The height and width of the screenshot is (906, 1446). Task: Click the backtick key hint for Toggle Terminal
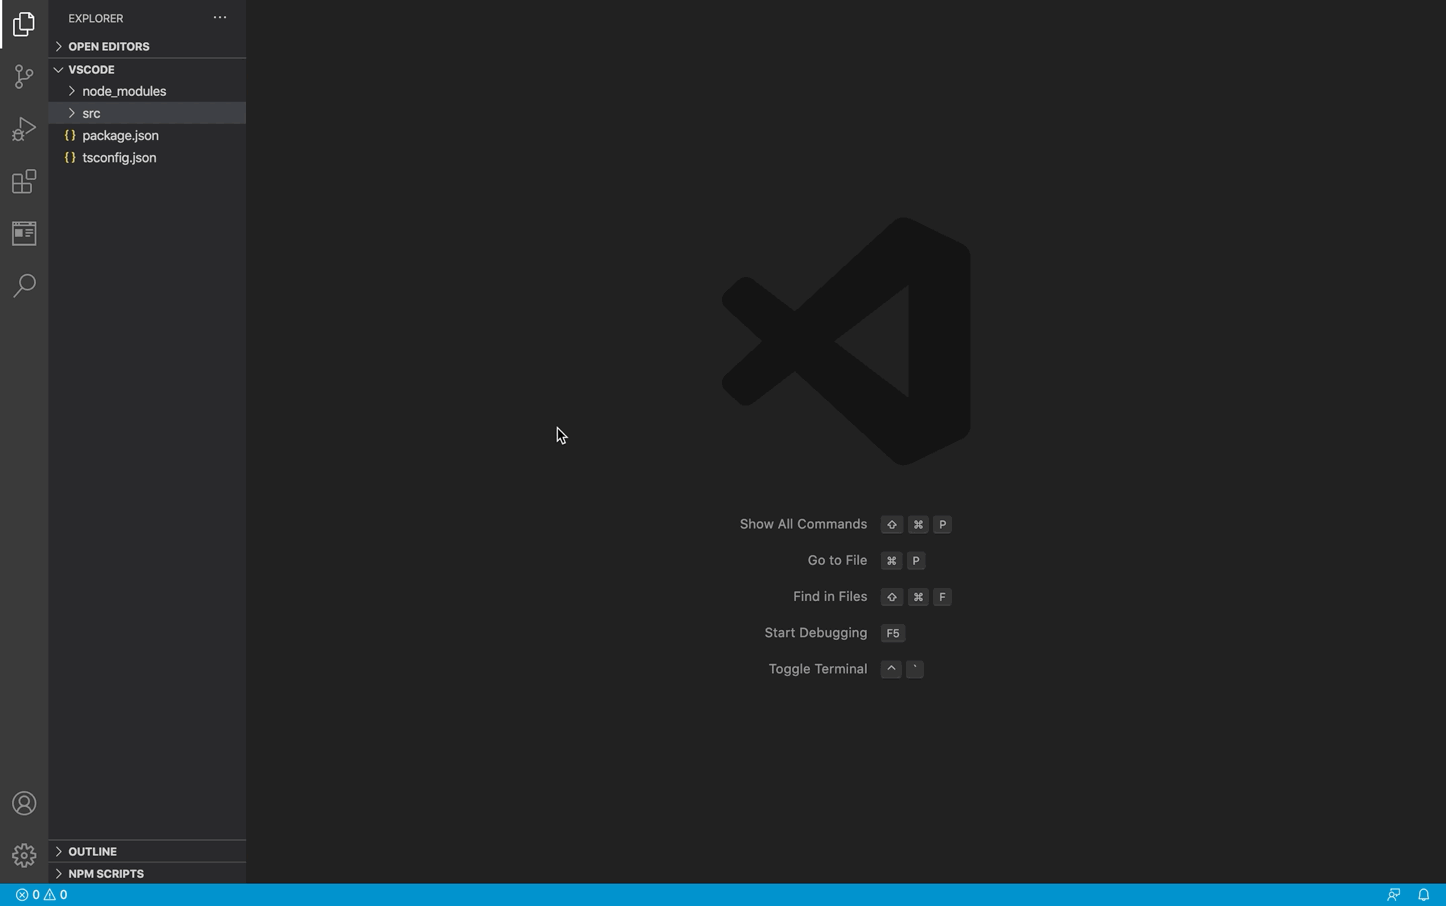(915, 669)
